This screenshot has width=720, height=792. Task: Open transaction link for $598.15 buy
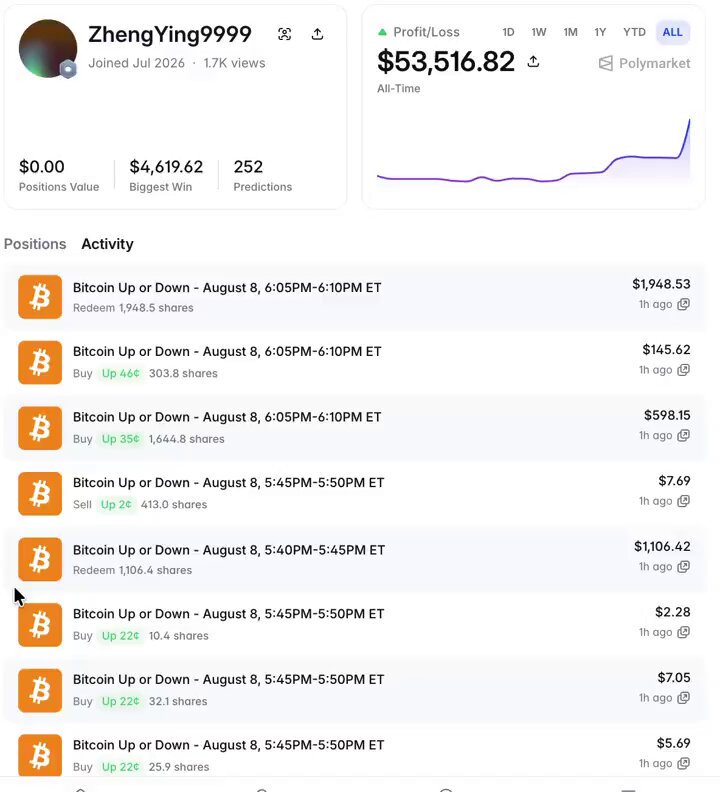coord(684,435)
